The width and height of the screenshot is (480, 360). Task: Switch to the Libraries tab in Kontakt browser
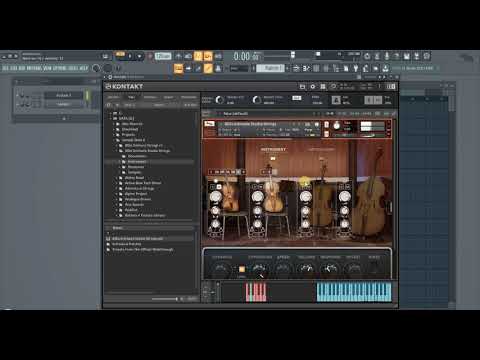click(x=113, y=97)
